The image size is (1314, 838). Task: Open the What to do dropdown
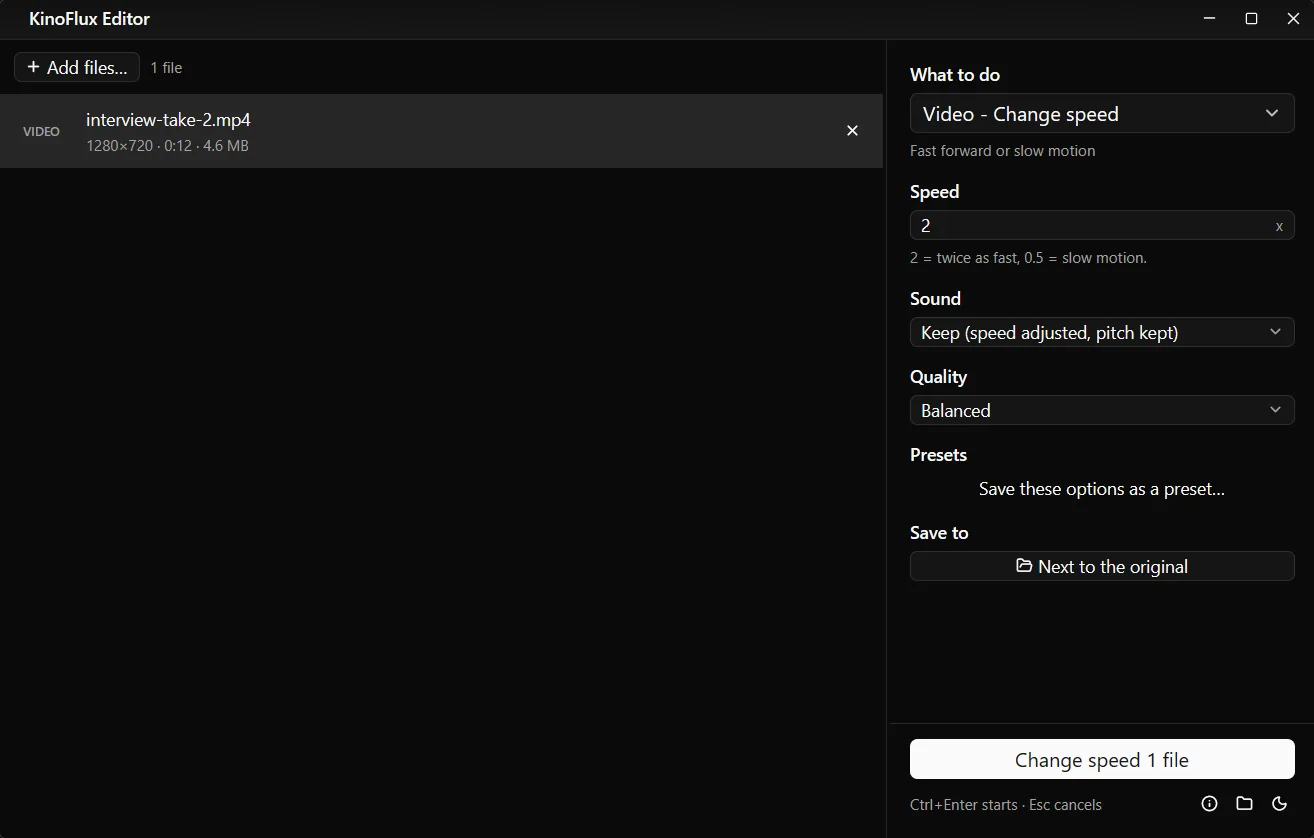pyautogui.click(x=1102, y=114)
